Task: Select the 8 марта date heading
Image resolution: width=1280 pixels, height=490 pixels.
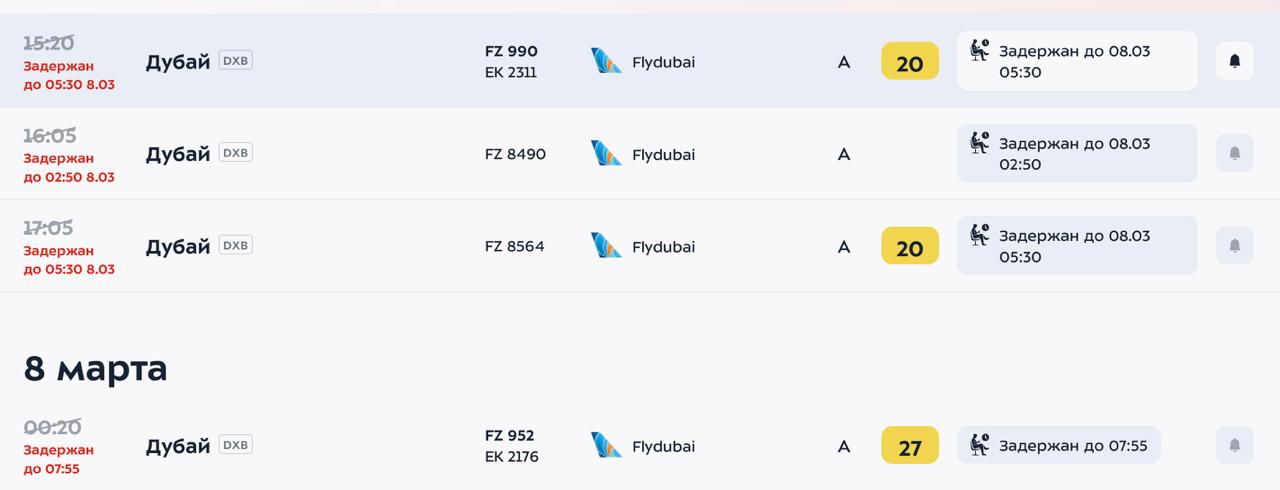Action: 96,369
